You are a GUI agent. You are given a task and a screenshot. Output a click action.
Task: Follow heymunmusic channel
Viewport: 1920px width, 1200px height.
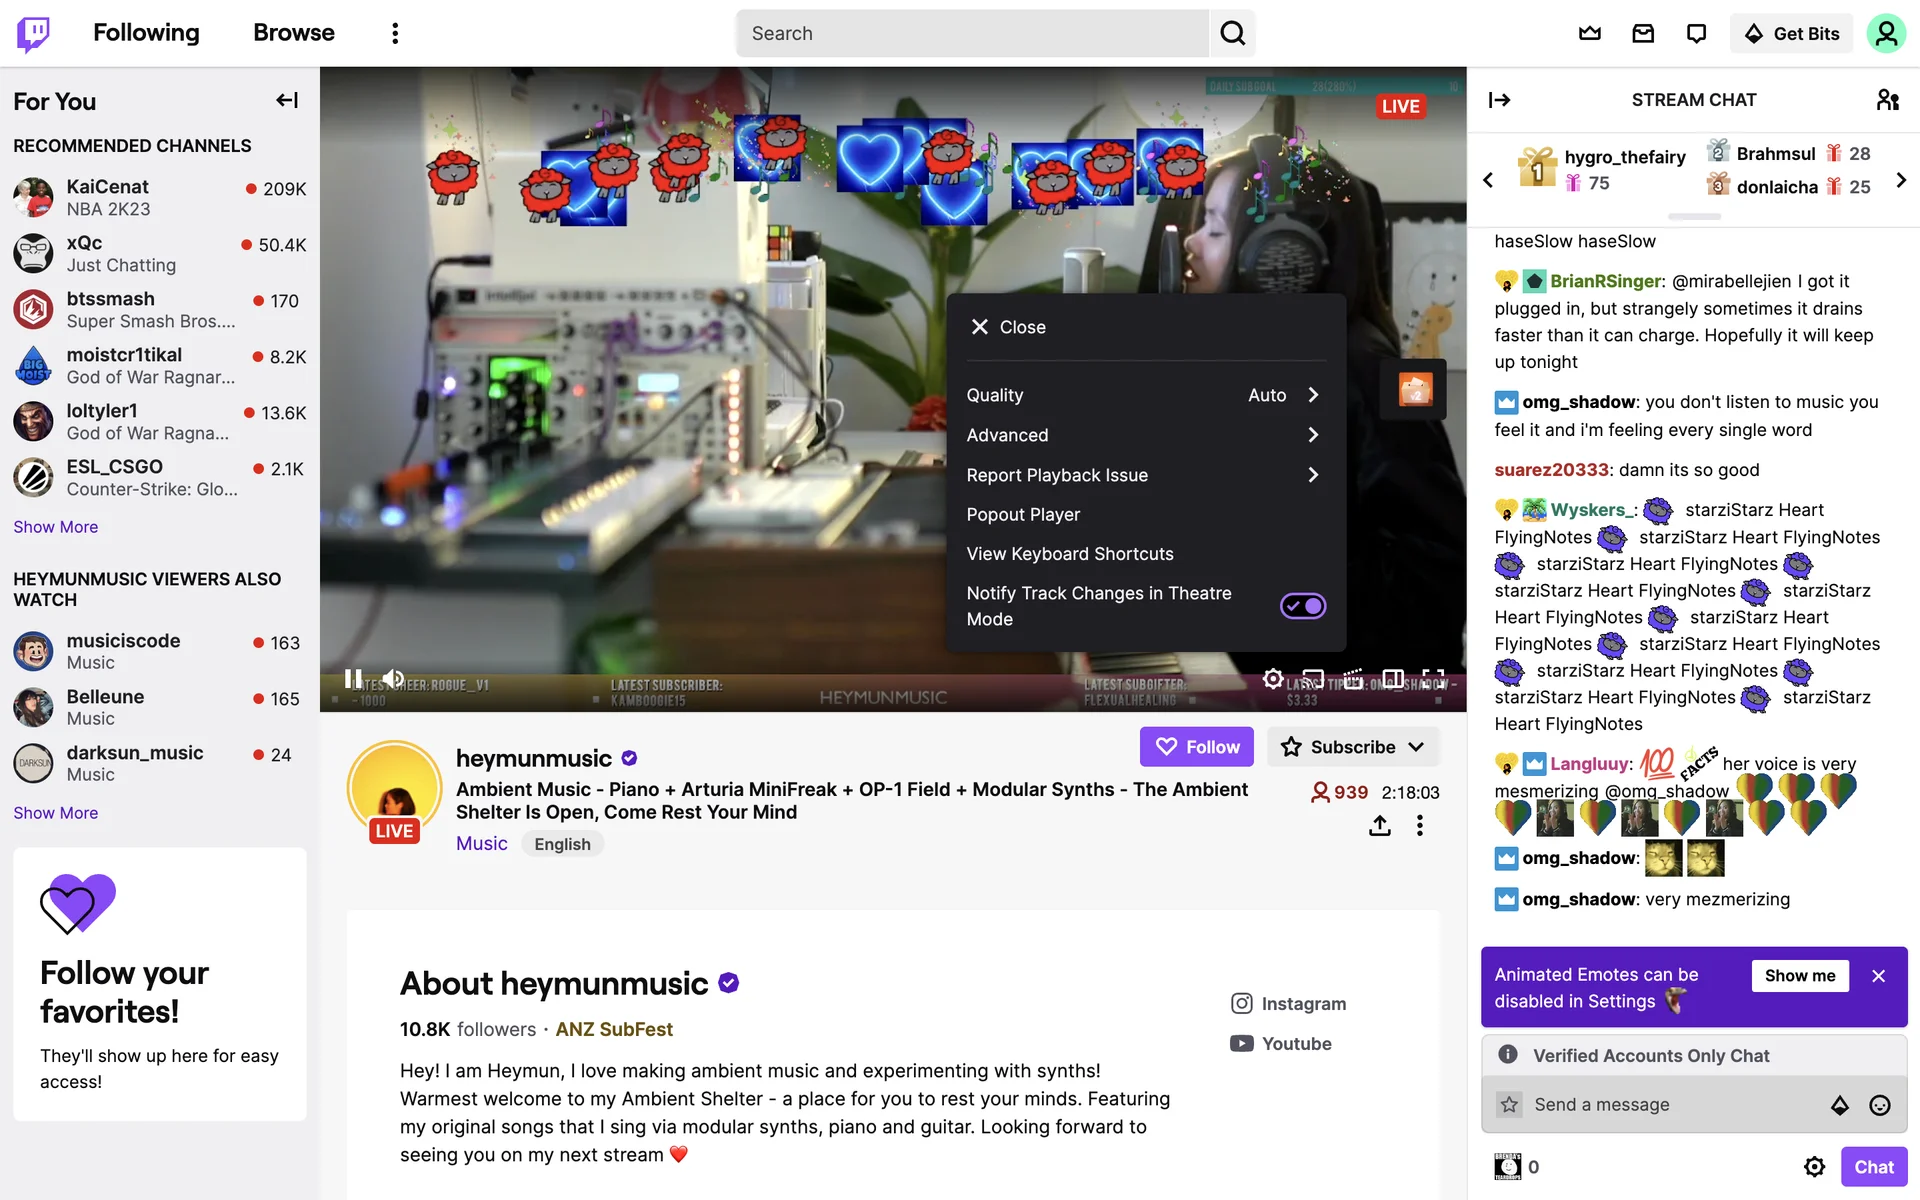tap(1196, 747)
